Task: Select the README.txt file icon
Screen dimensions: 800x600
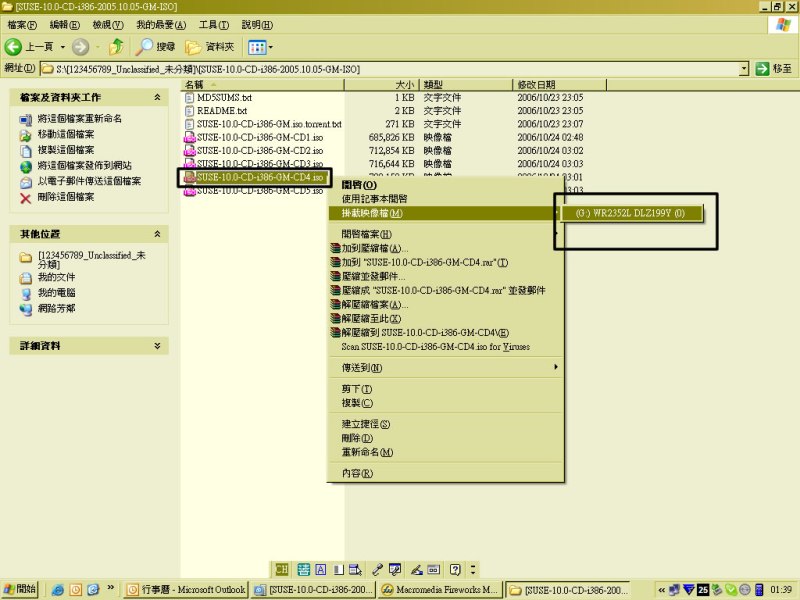Action: coord(189,111)
